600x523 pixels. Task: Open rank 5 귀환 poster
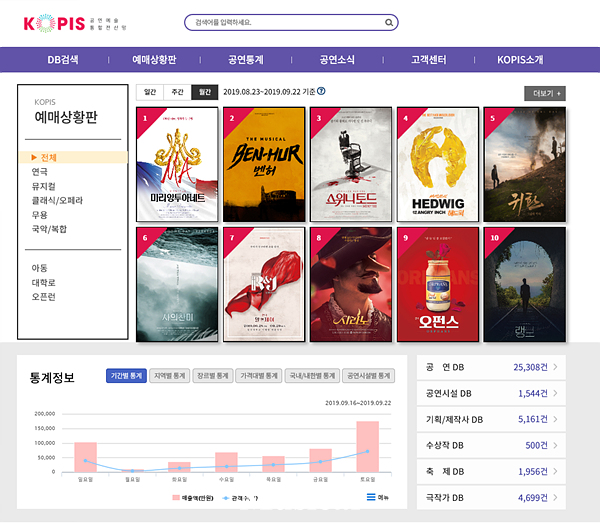(525, 165)
